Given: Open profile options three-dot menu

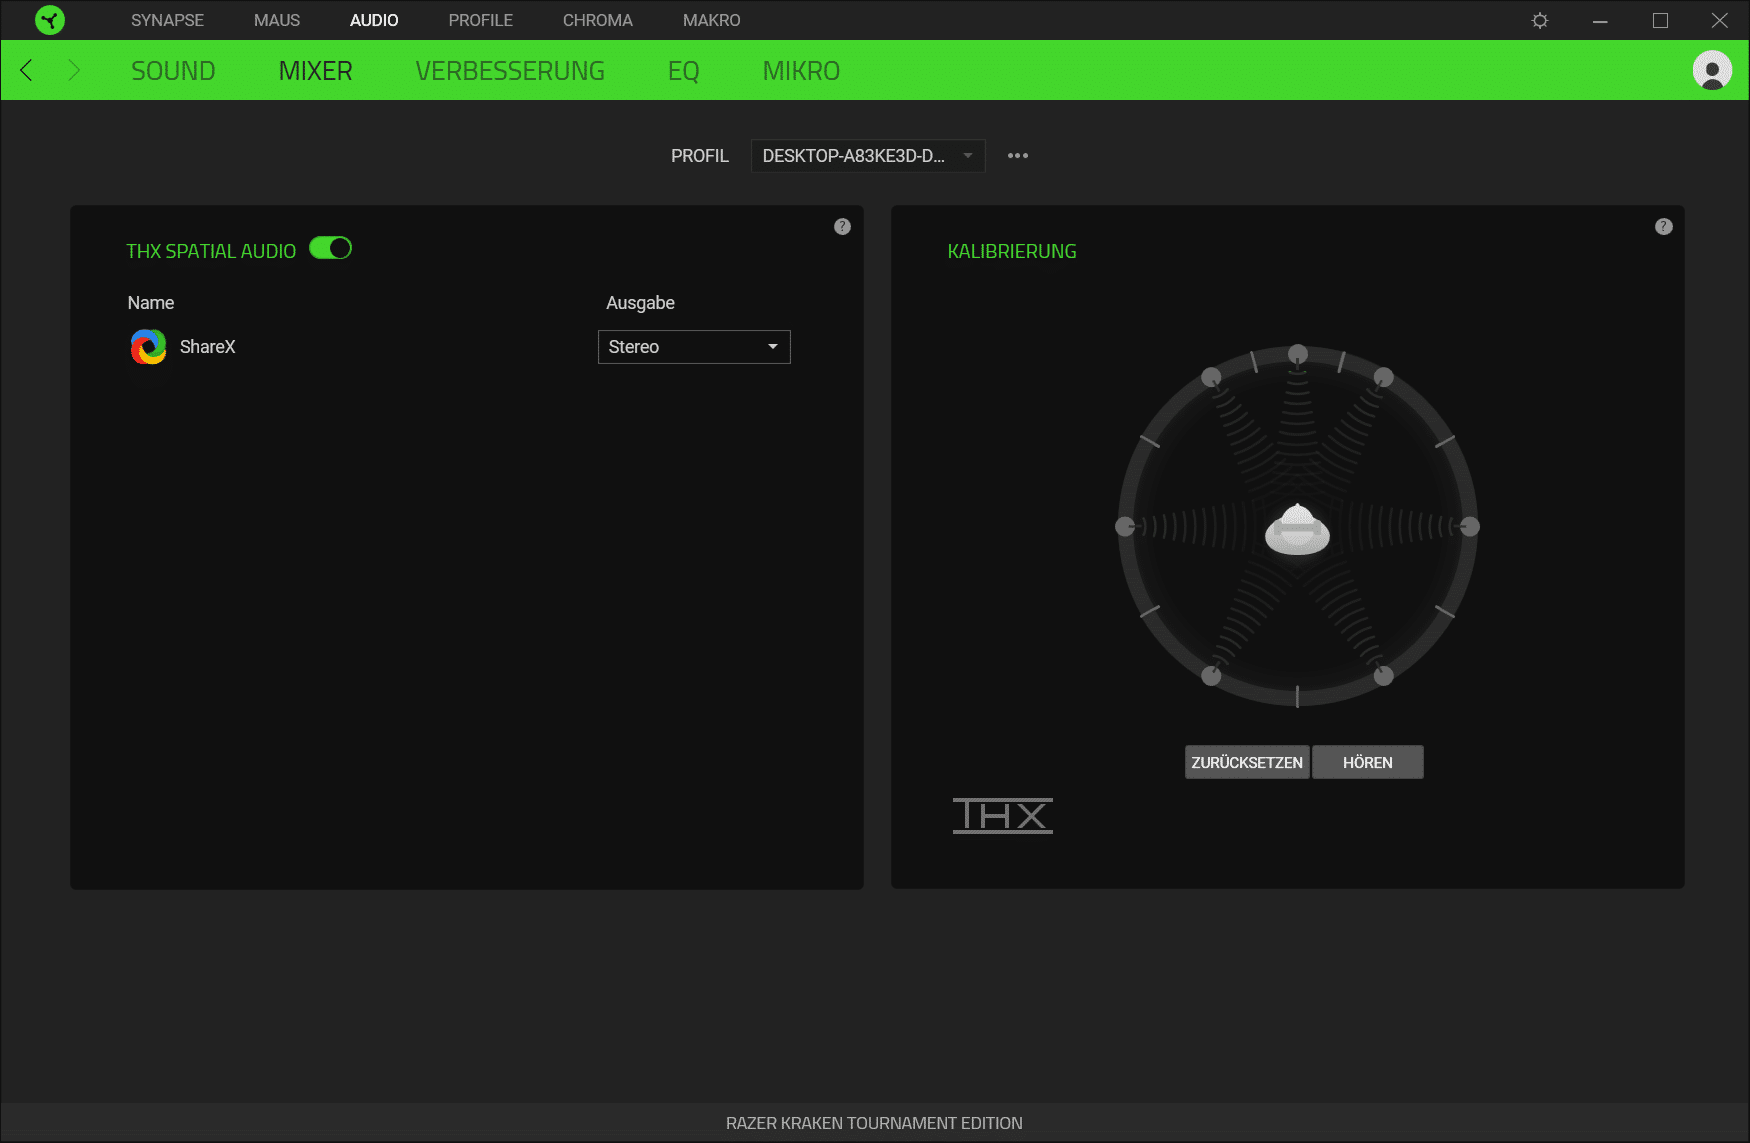Looking at the screenshot, I should (1018, 156).
